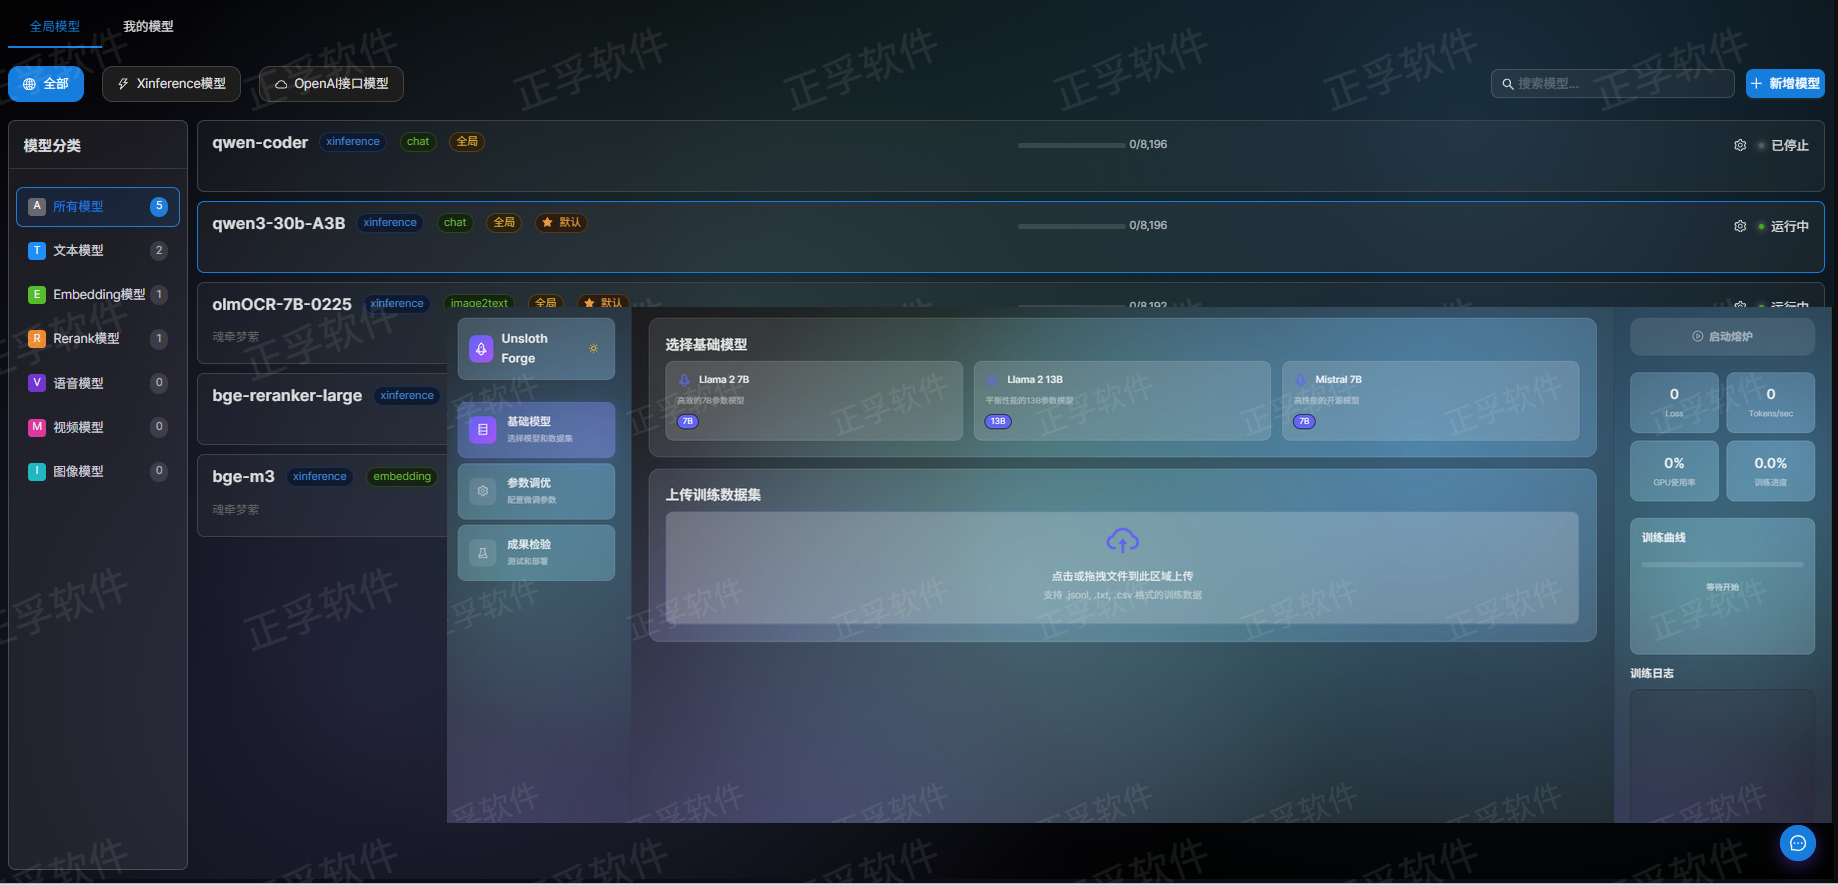Screen dimensions: 1838x885
Task: Switch to the 我的模型 tab
Action: click(x=148, y=26)
